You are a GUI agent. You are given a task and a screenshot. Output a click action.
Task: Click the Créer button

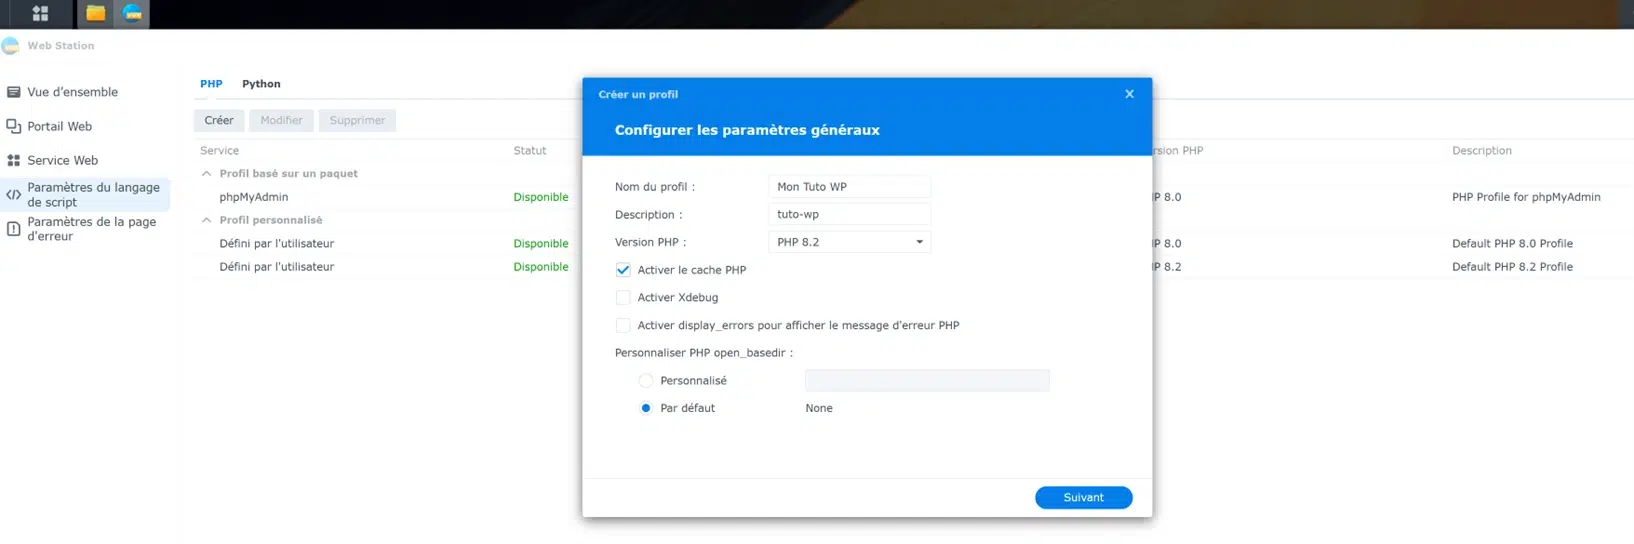tap(219, 120)
